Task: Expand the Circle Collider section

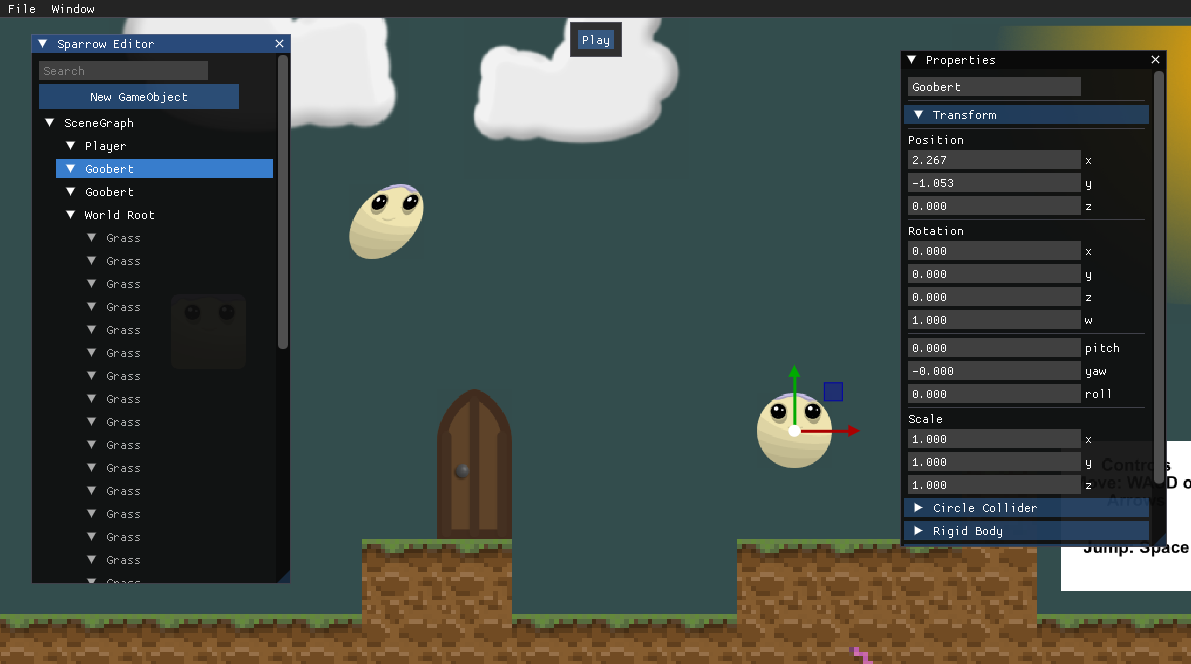Action: click(1026, 507)
